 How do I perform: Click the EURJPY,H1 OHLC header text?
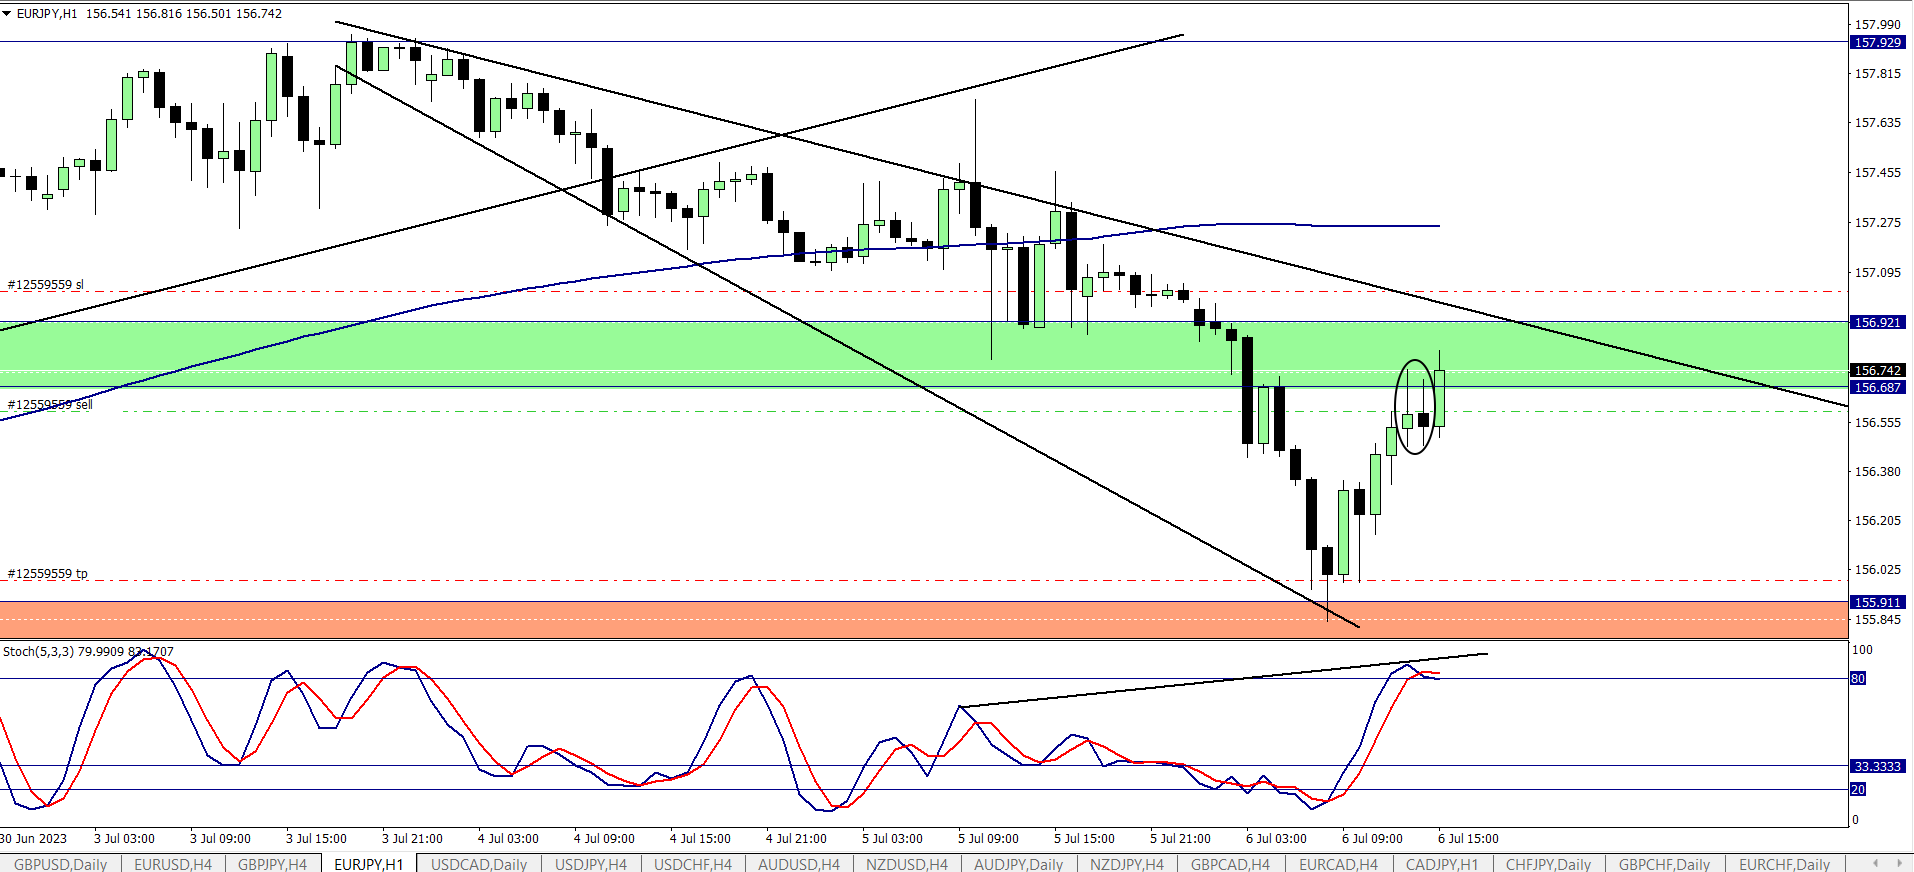(149, 14)
